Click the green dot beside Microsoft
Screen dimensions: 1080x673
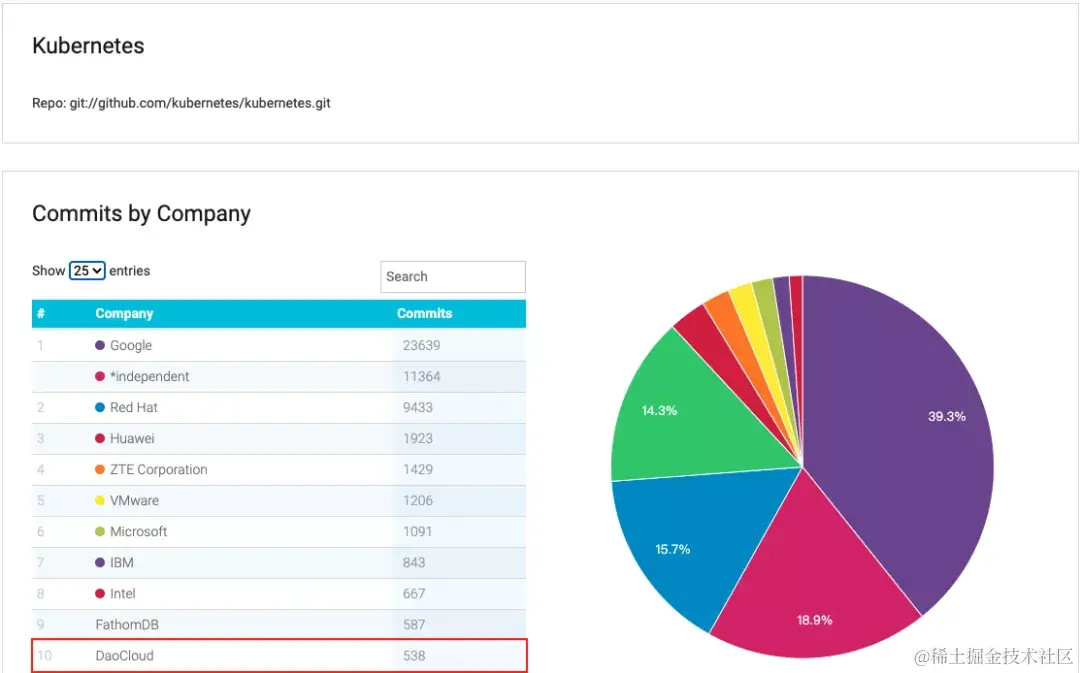pos(100,531)
